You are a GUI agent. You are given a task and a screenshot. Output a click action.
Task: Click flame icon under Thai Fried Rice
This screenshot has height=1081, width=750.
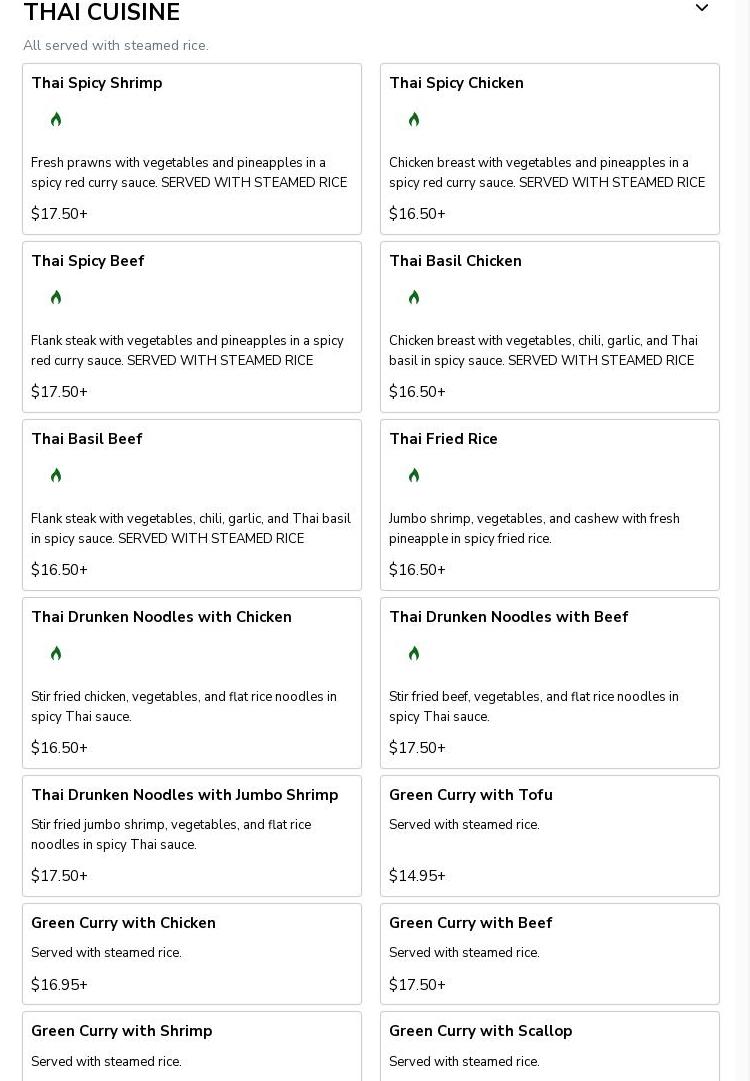click(x=414, y=475)
